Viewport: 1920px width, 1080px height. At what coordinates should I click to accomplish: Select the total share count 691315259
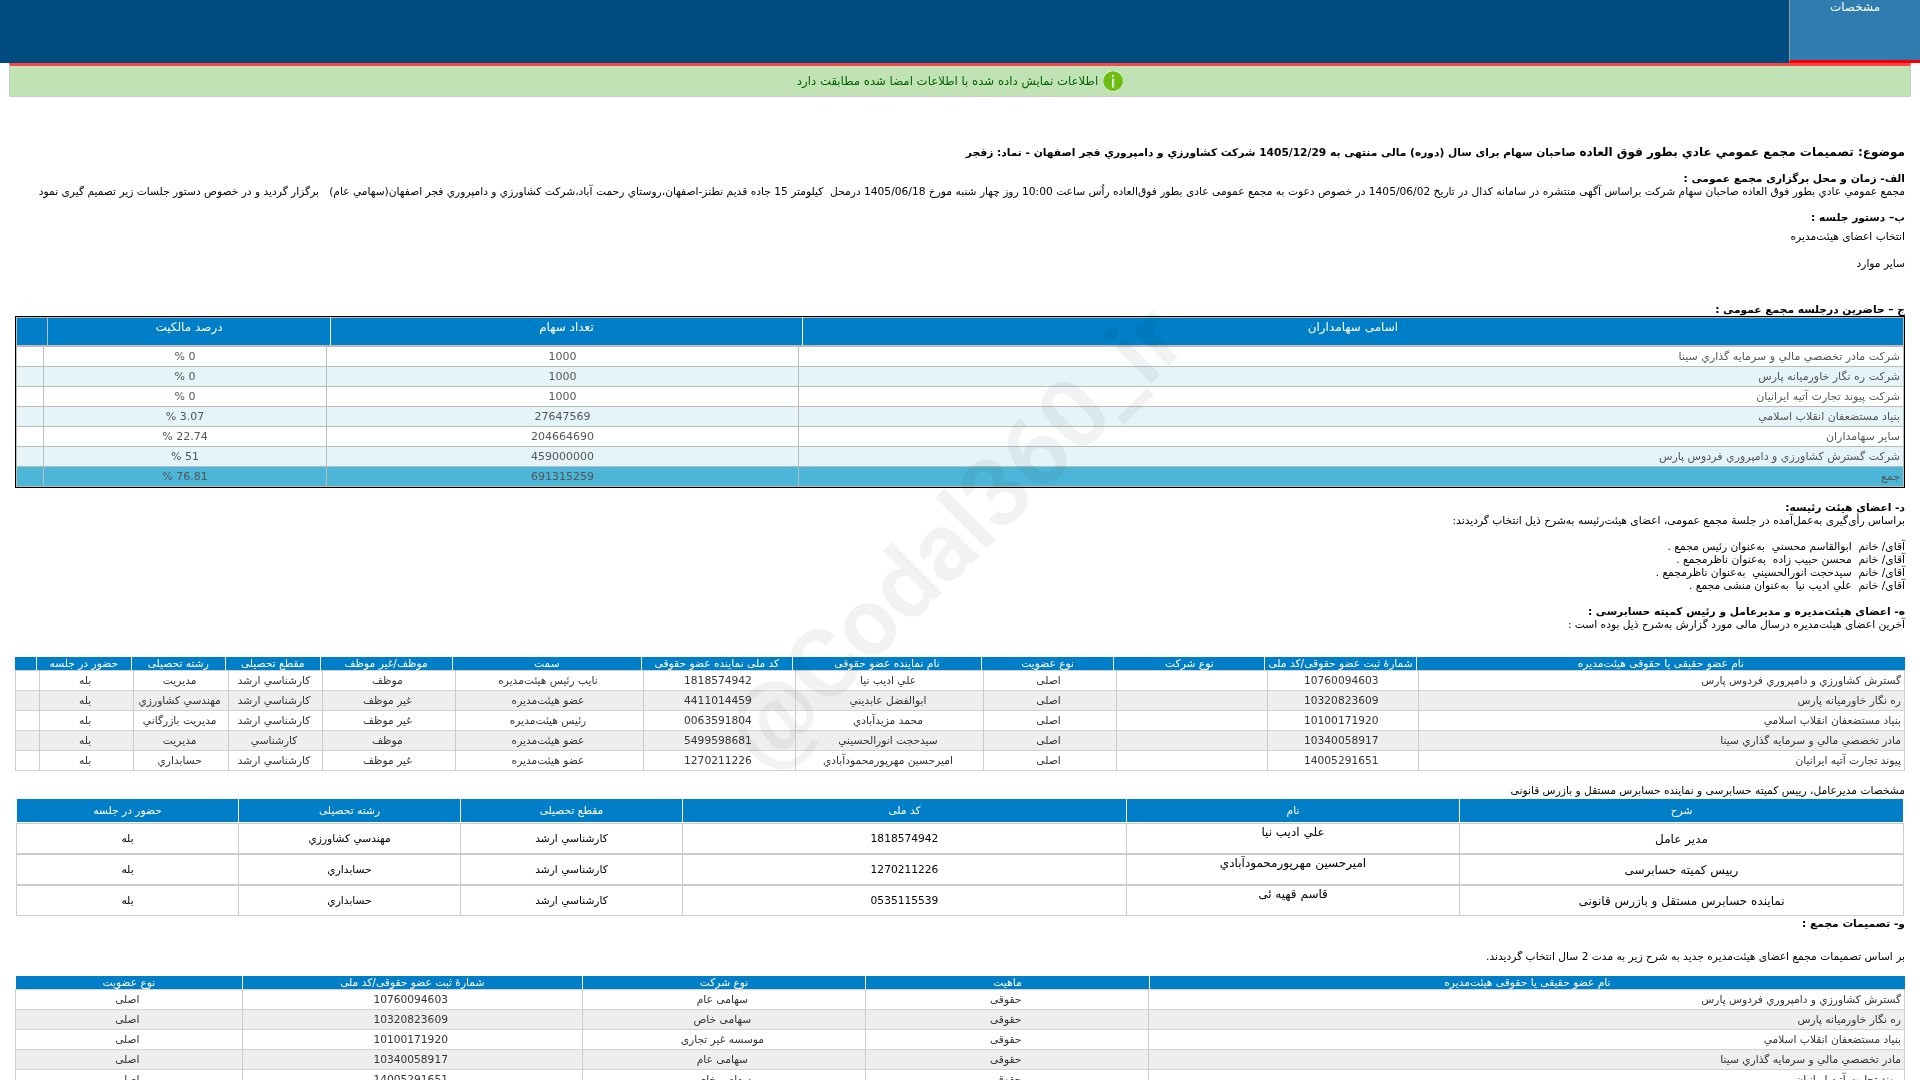pos(562,477)
